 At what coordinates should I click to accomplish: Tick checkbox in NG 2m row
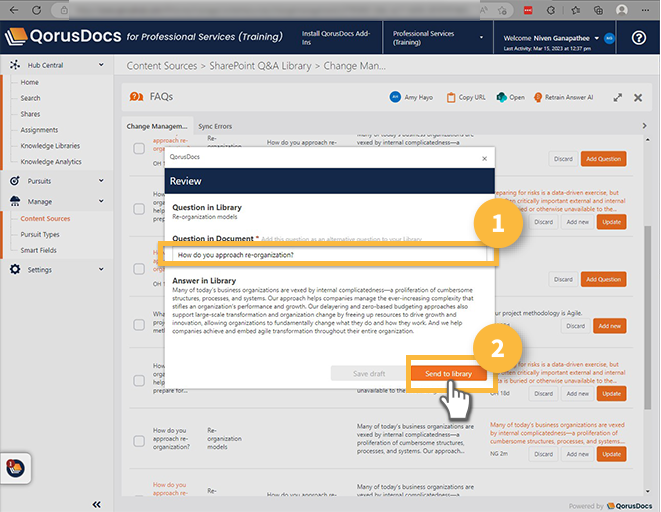coord(139,441)
